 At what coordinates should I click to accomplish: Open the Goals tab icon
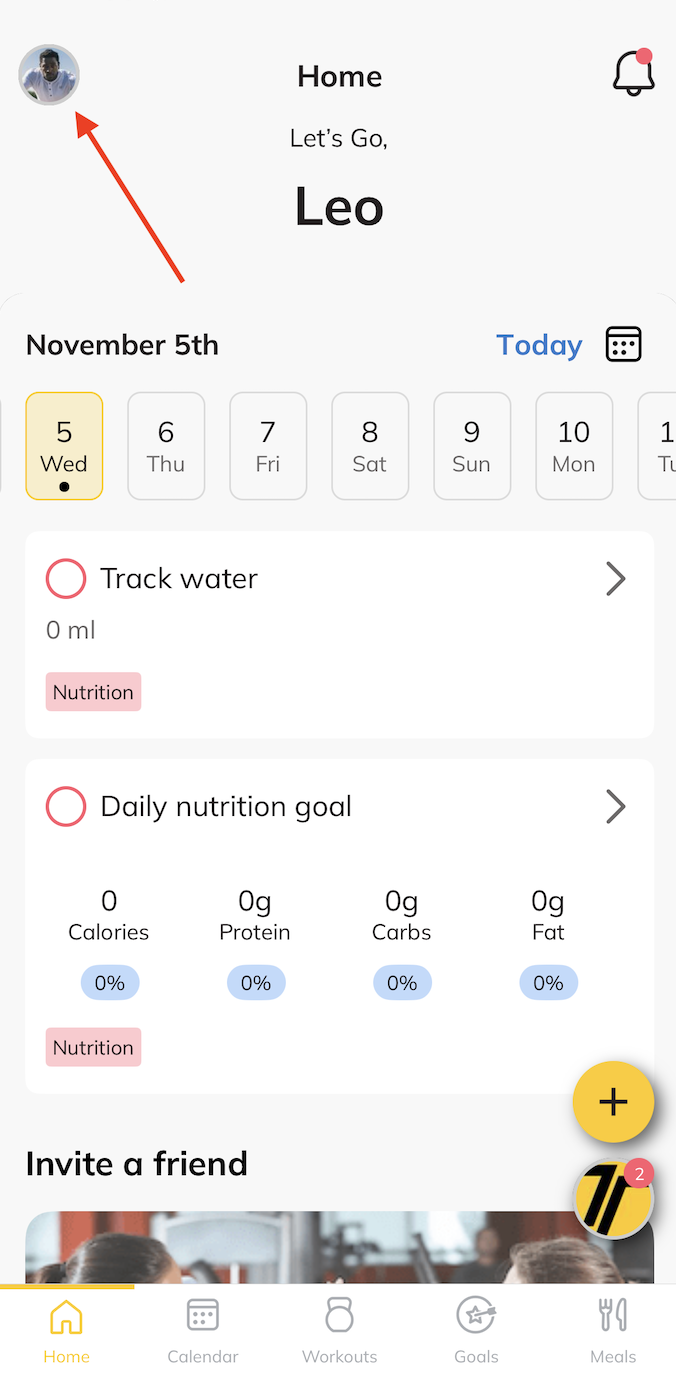[x=476, y=1316]
